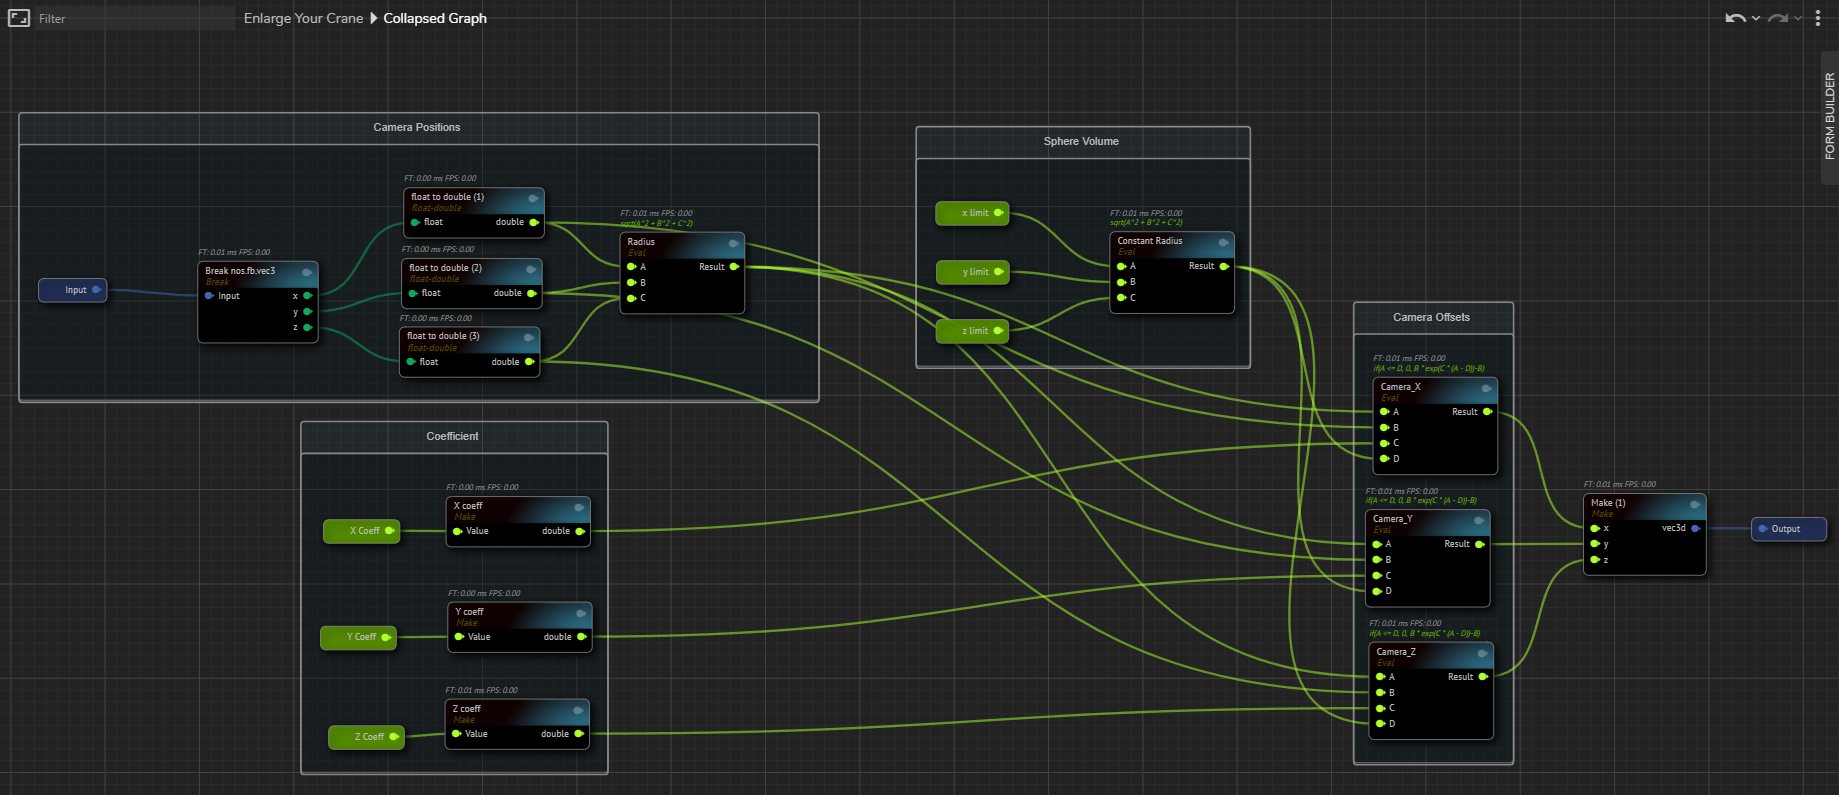Click the Make (1) node header icon
Viewport: 1839px width, 795px height.
[1694, 504]
